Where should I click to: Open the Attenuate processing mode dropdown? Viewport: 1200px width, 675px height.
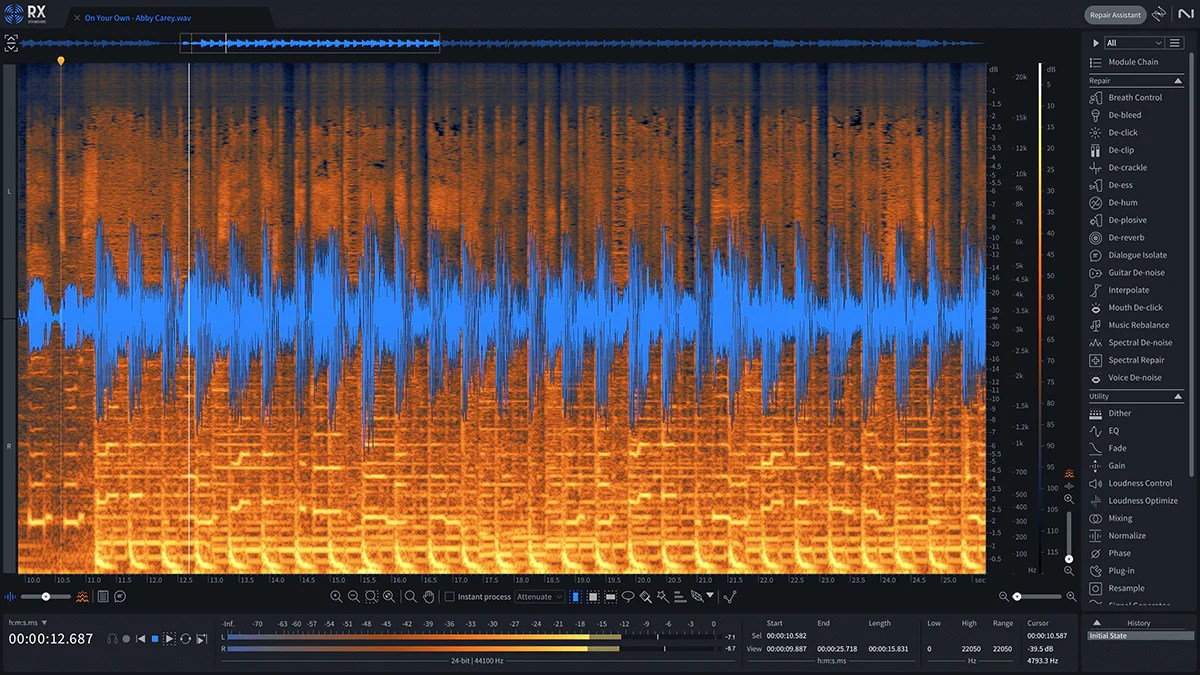click(539, 595)
